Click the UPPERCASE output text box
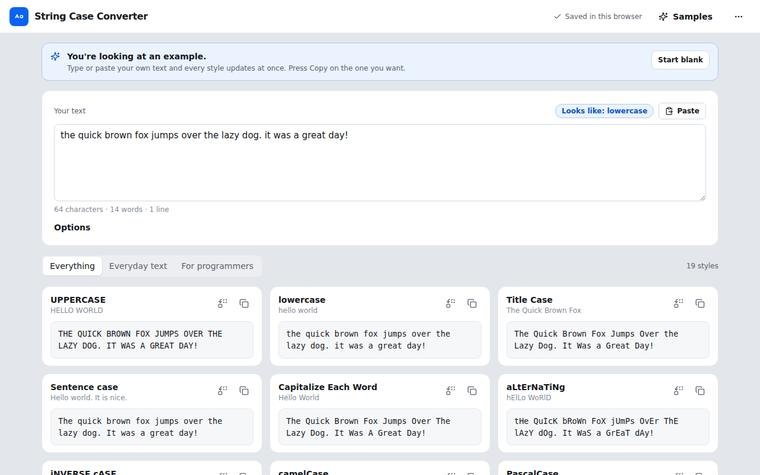760x475 pixels. click(x=152, y=340)
